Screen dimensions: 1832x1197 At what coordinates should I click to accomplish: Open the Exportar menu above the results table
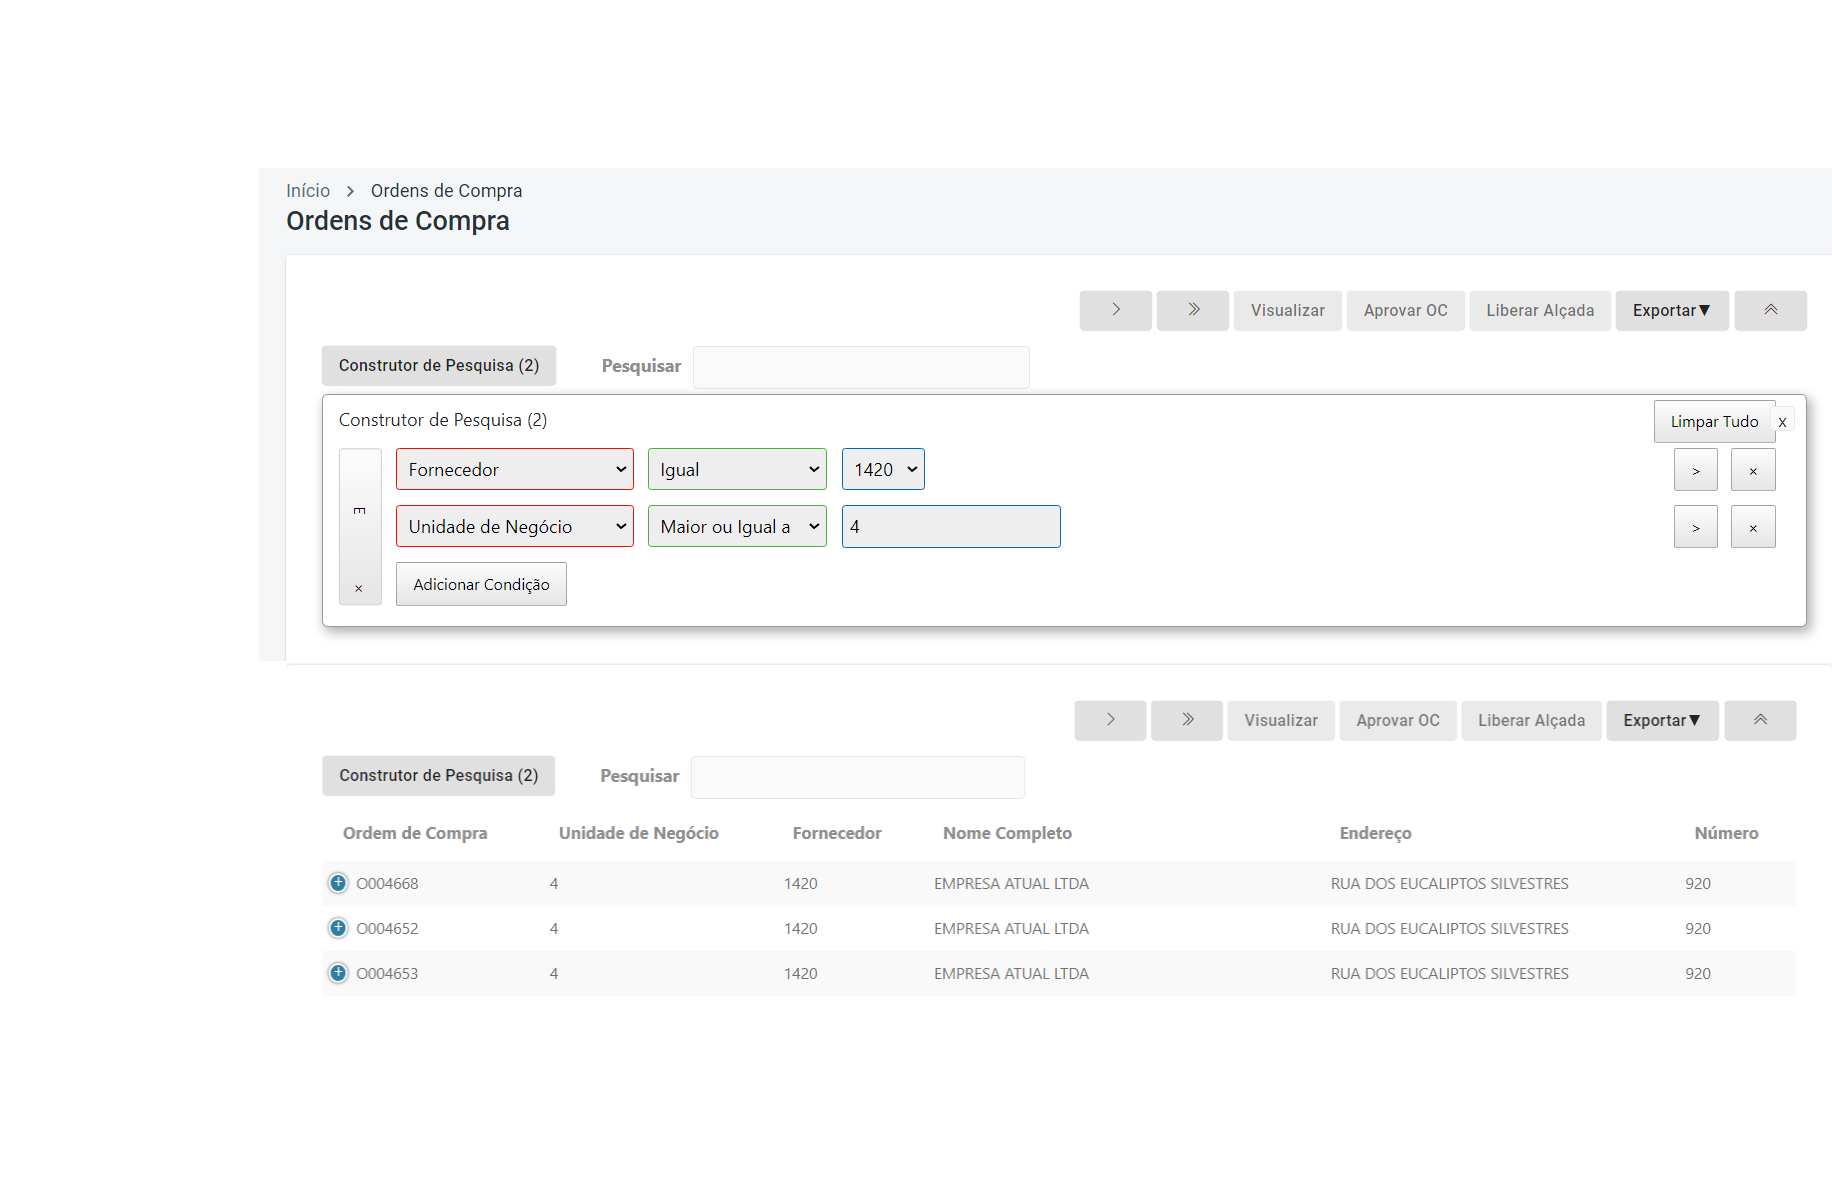[1663, 720]
